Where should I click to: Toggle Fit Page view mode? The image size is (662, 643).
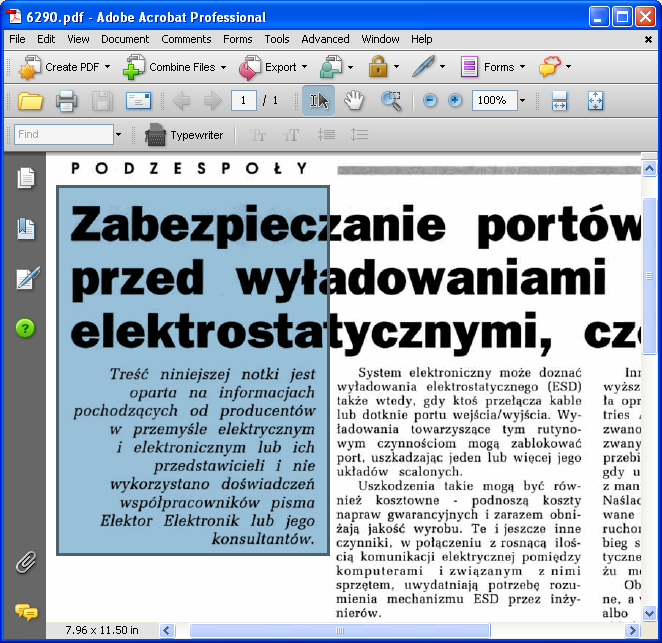[595, 101]
